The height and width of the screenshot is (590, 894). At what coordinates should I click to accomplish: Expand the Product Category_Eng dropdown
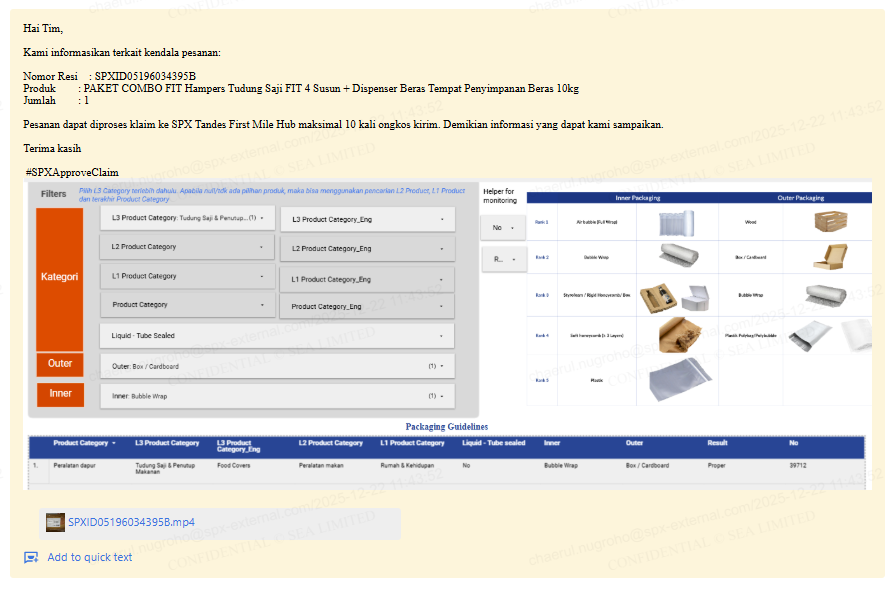pos(368,306)
